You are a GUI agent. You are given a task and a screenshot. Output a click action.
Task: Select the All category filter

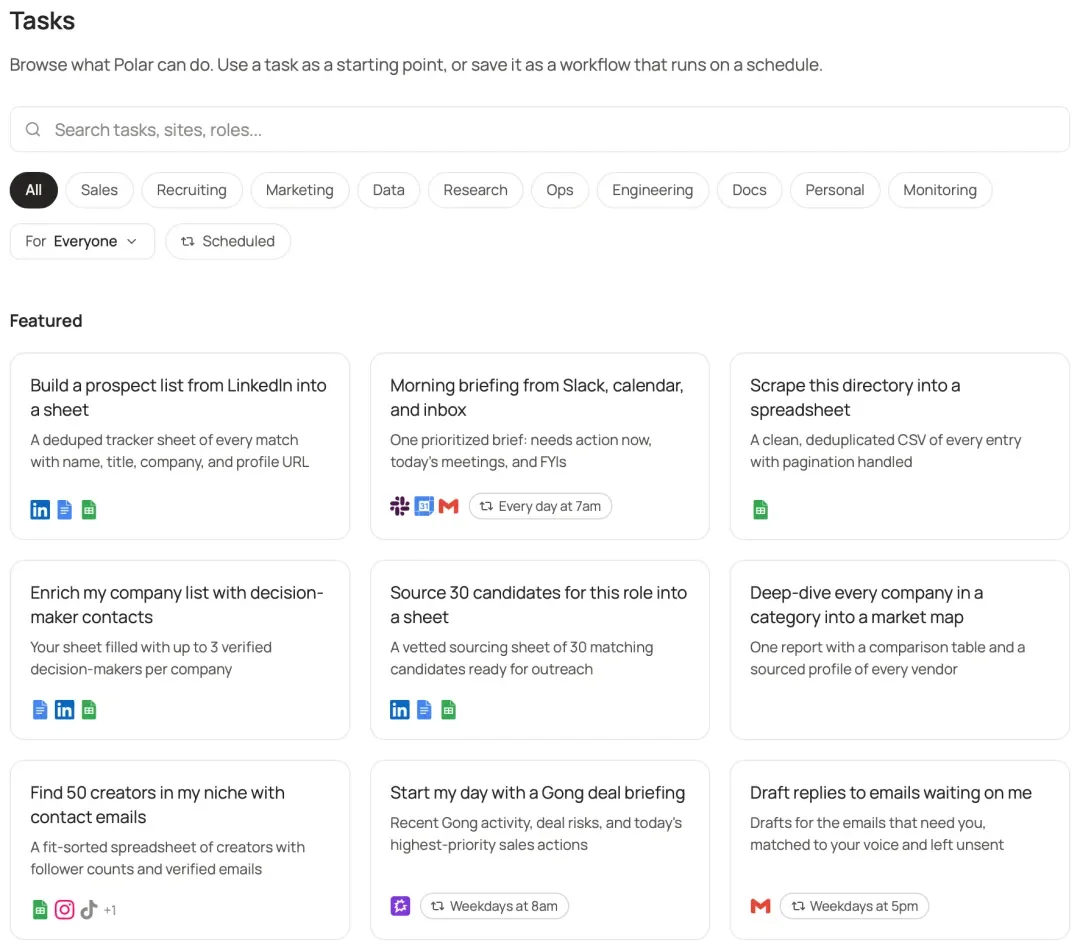[34, 190]
